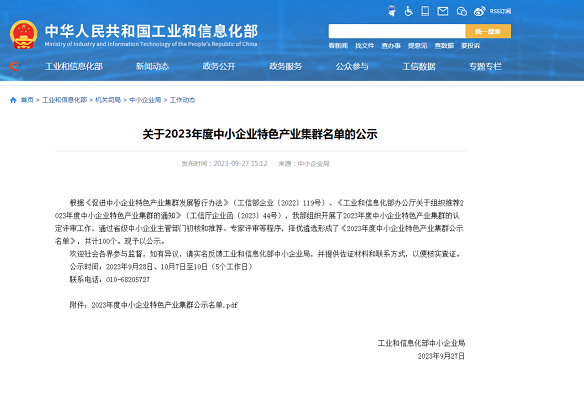Click the RSS订阅 link
584x409 pixels.
[x=500, y=12]
